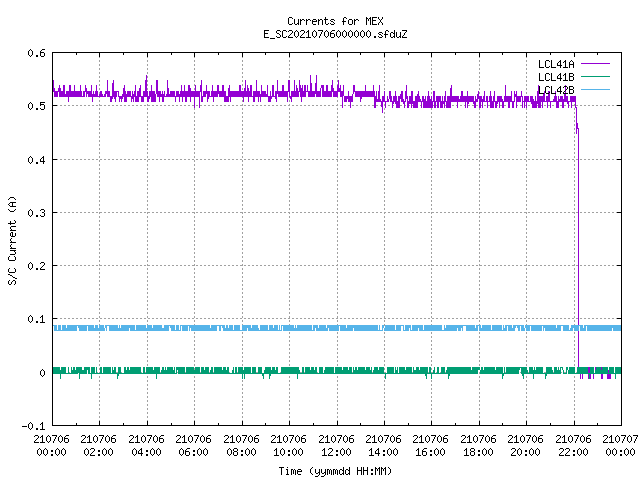Image resolution: width=640 pixels, height=480 pixels.
Task: Click the 210706 16:00 x-axis tick label
Action: pos(430,445)
